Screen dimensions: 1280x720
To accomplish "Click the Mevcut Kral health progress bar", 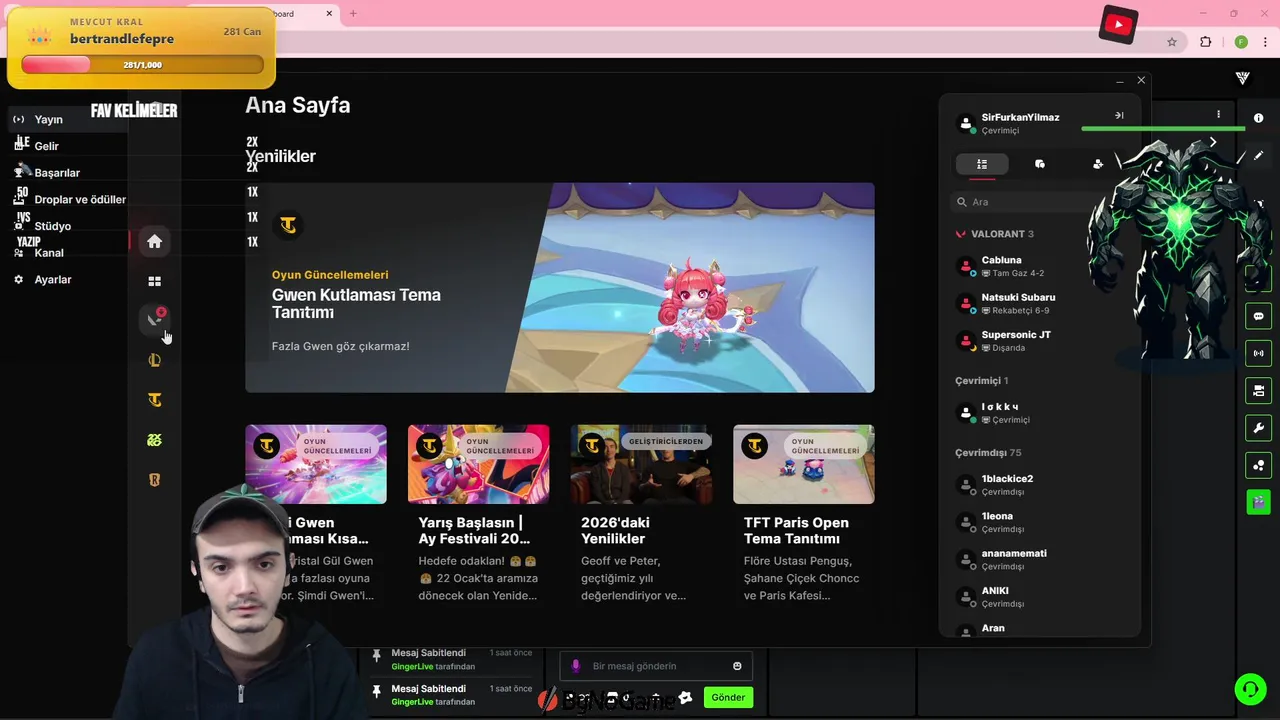I will click(x=142, y=65).
